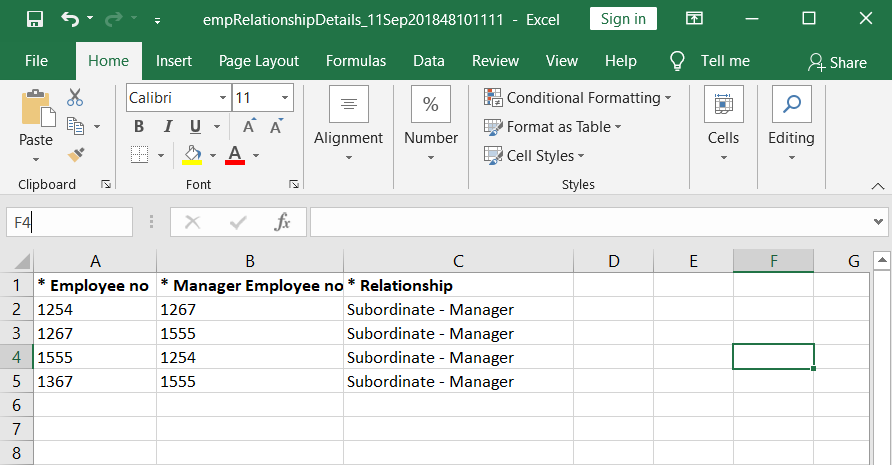Open the Fill Color dropdown arrow

[x=213, y=155]
